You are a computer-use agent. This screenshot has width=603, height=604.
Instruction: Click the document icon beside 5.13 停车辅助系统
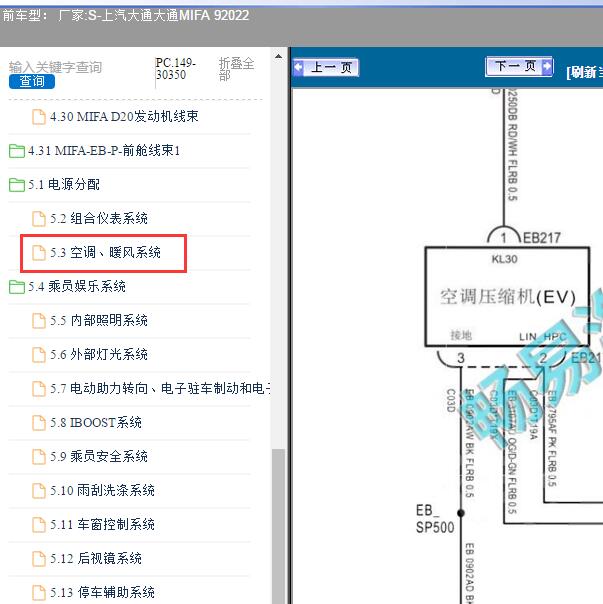coord(39,592)
